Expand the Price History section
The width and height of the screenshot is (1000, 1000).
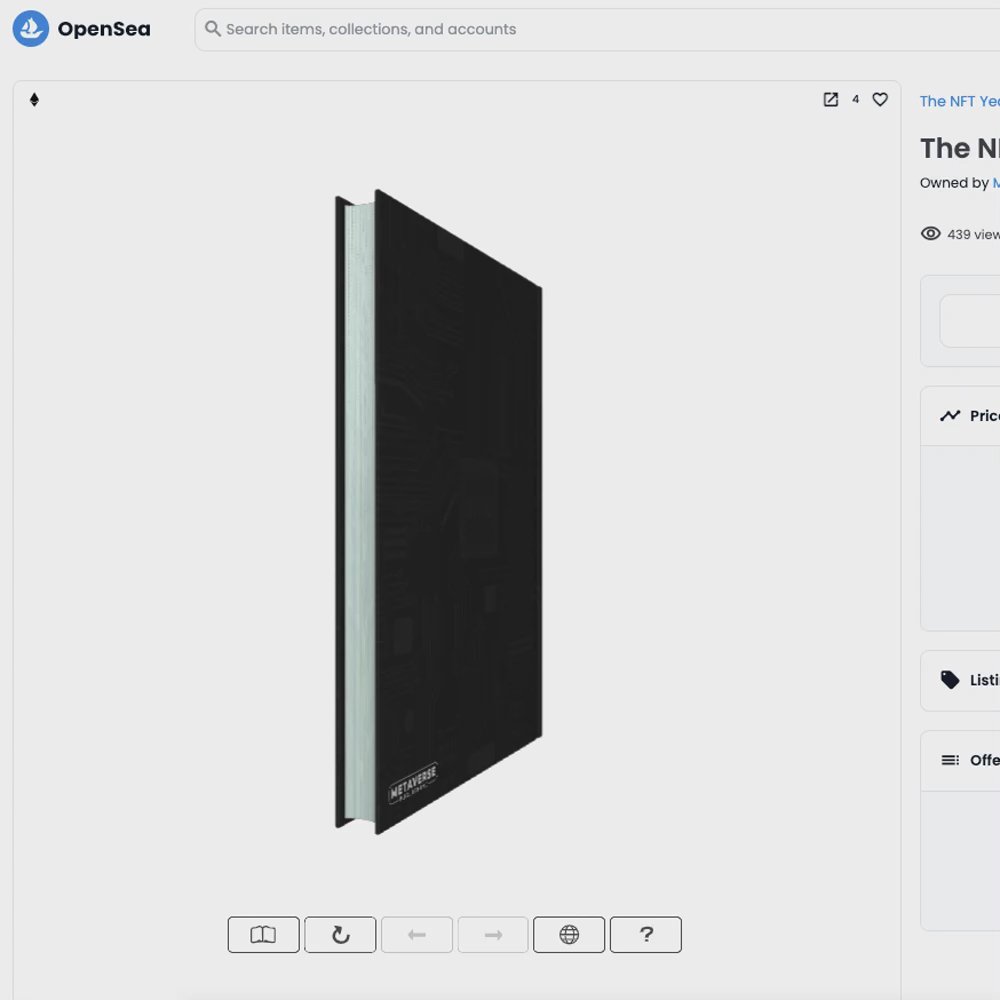click(x=960, y=416)
